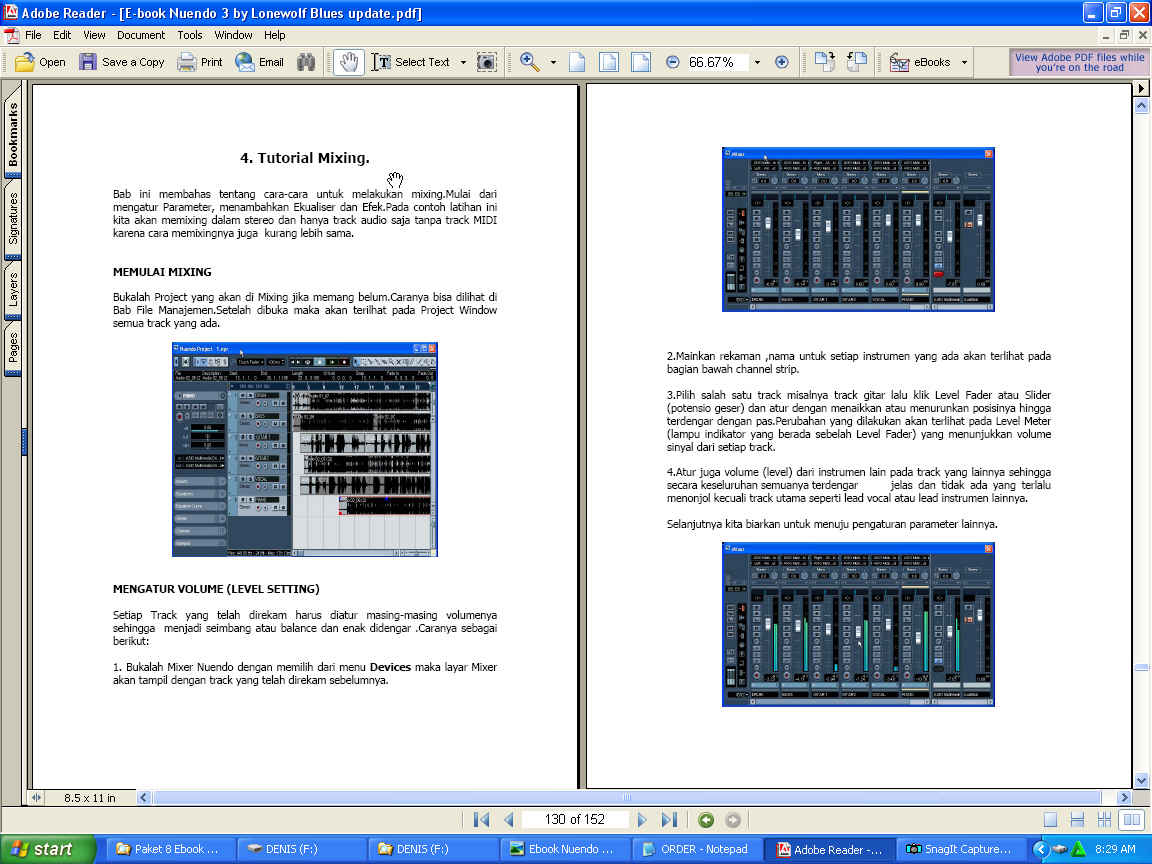Click the horizontal scrollbar right arrow

tap(1124, 798)
